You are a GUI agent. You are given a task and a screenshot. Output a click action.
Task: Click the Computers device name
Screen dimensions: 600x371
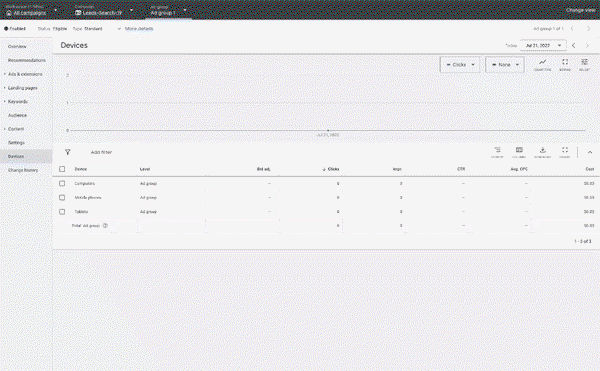[x=85, y=184]
